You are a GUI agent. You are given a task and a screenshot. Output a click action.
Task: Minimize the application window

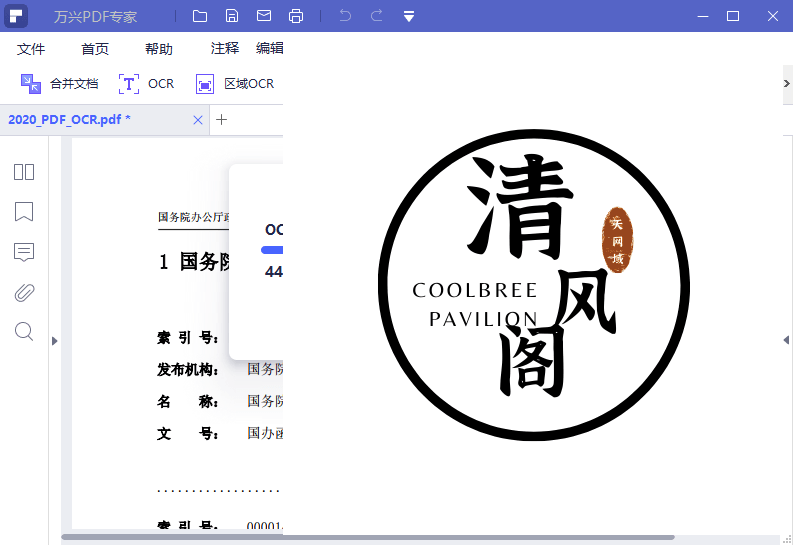(x=702, y=16)
